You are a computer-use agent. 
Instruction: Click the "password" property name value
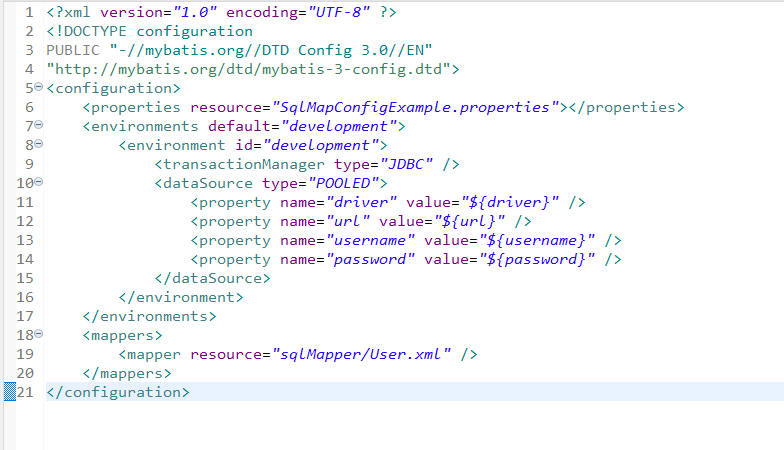tap(370, 259)
